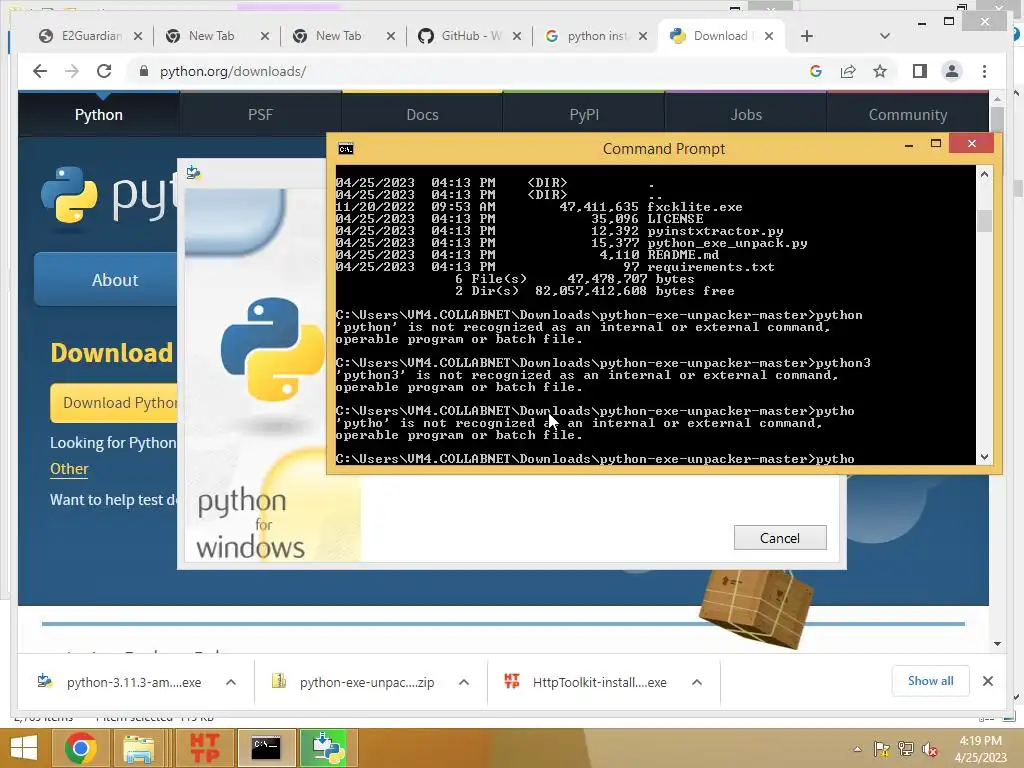This screenshot has width=1024, height=768.
Task: Close the GitHub tab
Action: click(517, 36)
